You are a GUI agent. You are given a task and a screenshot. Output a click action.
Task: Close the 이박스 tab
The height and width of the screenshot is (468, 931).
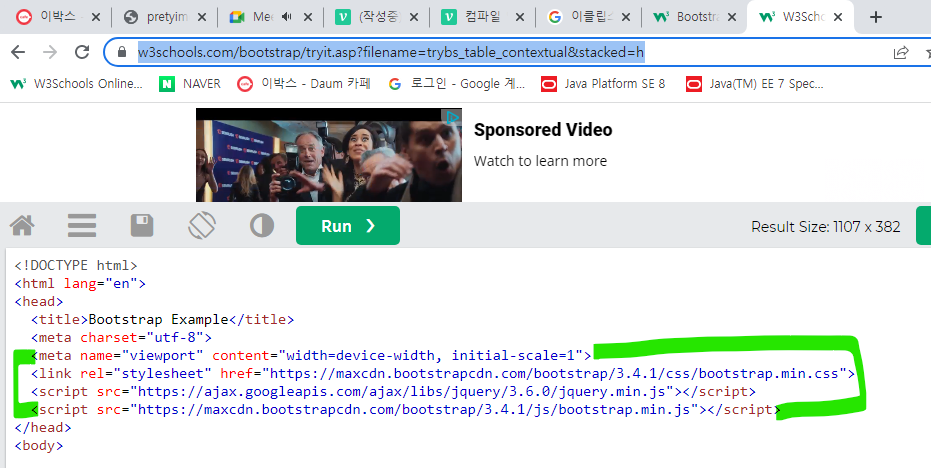tap(96, 17)
